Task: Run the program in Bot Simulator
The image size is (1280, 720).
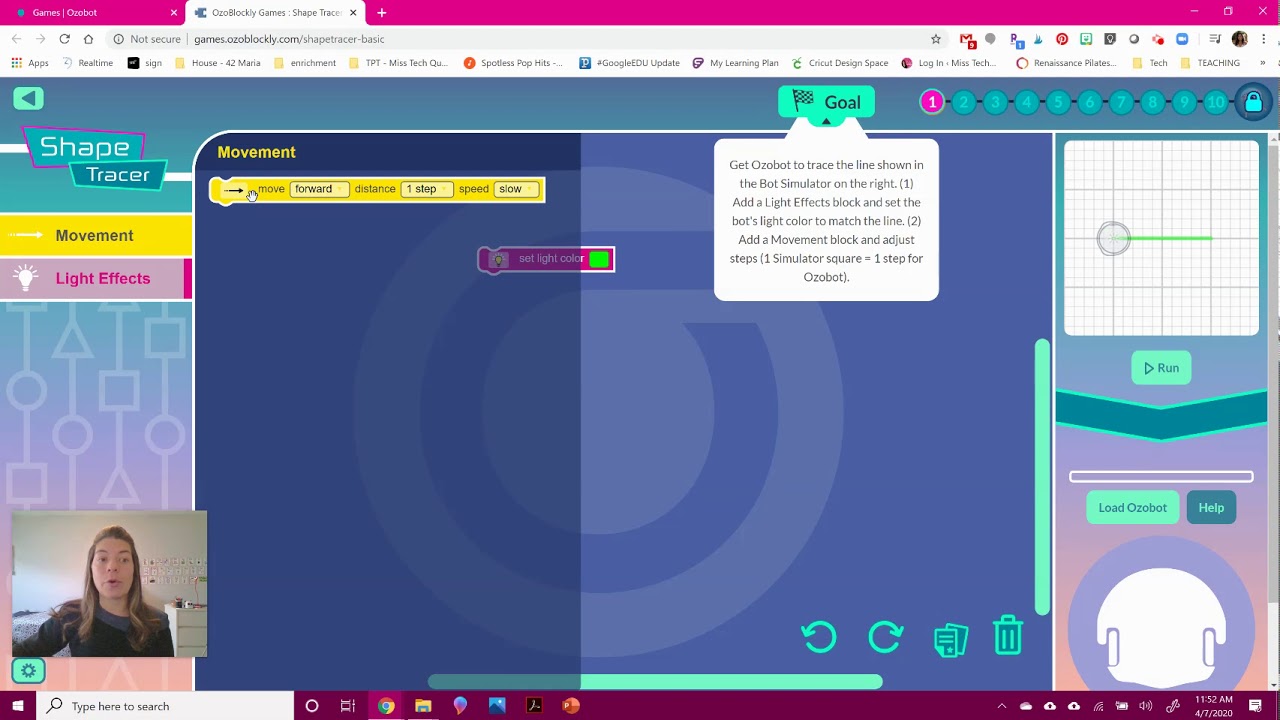Action: click(1161, 368)
